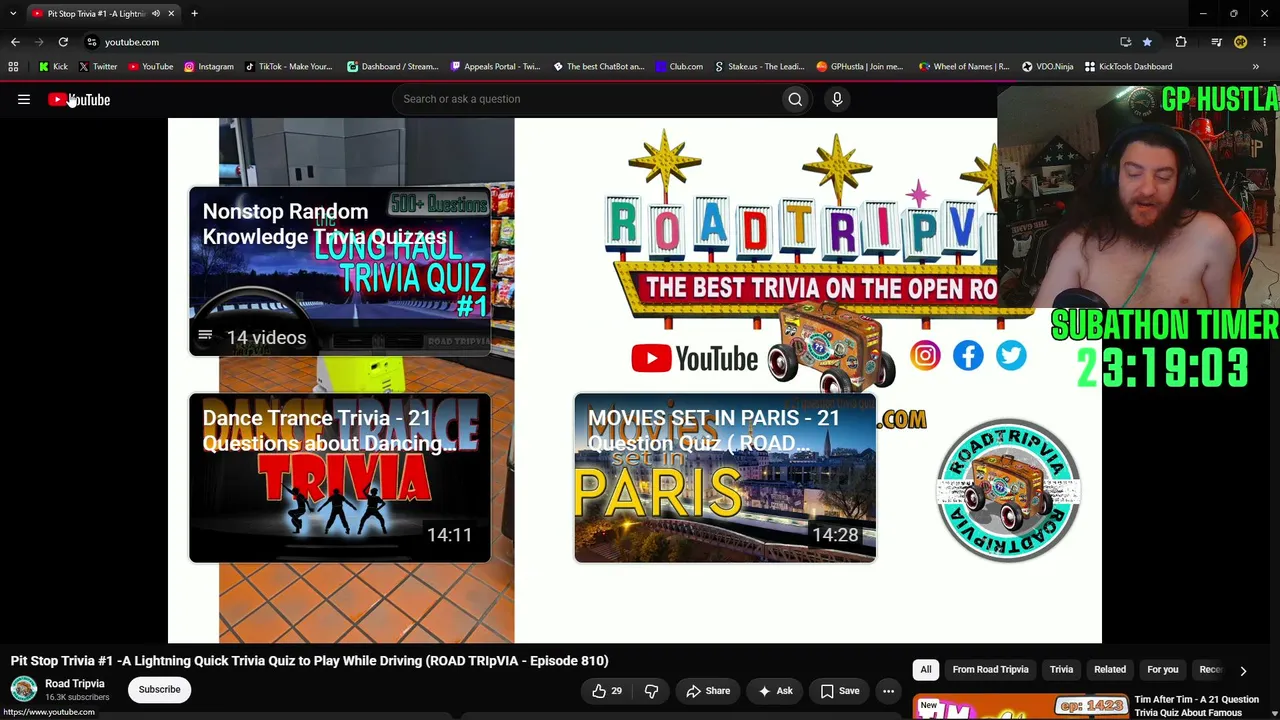This screenshot has height=720, width=1280.
Task: Like the video with thumbs up
Action: (x=607, y=691)
